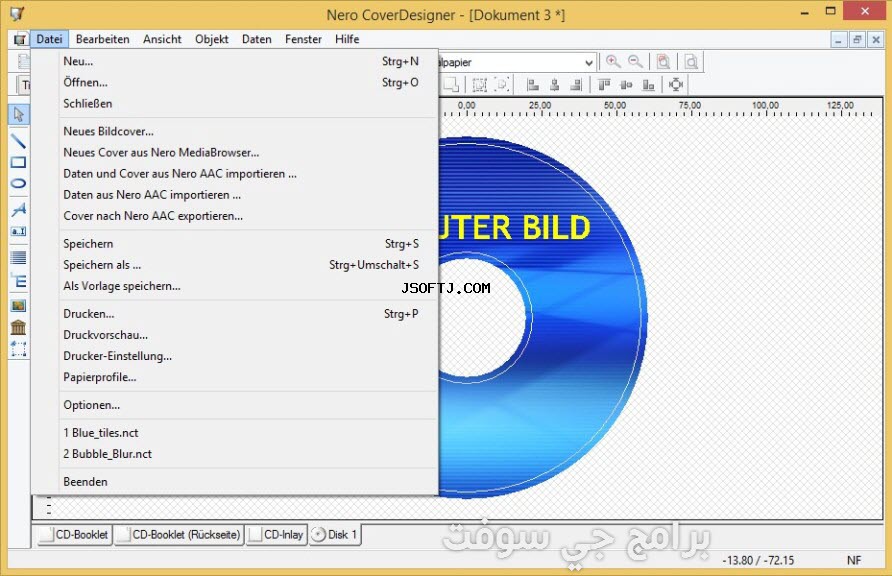892x576 pixels.
Task: Choose Öffnen... in the menu
Action: 234,82
